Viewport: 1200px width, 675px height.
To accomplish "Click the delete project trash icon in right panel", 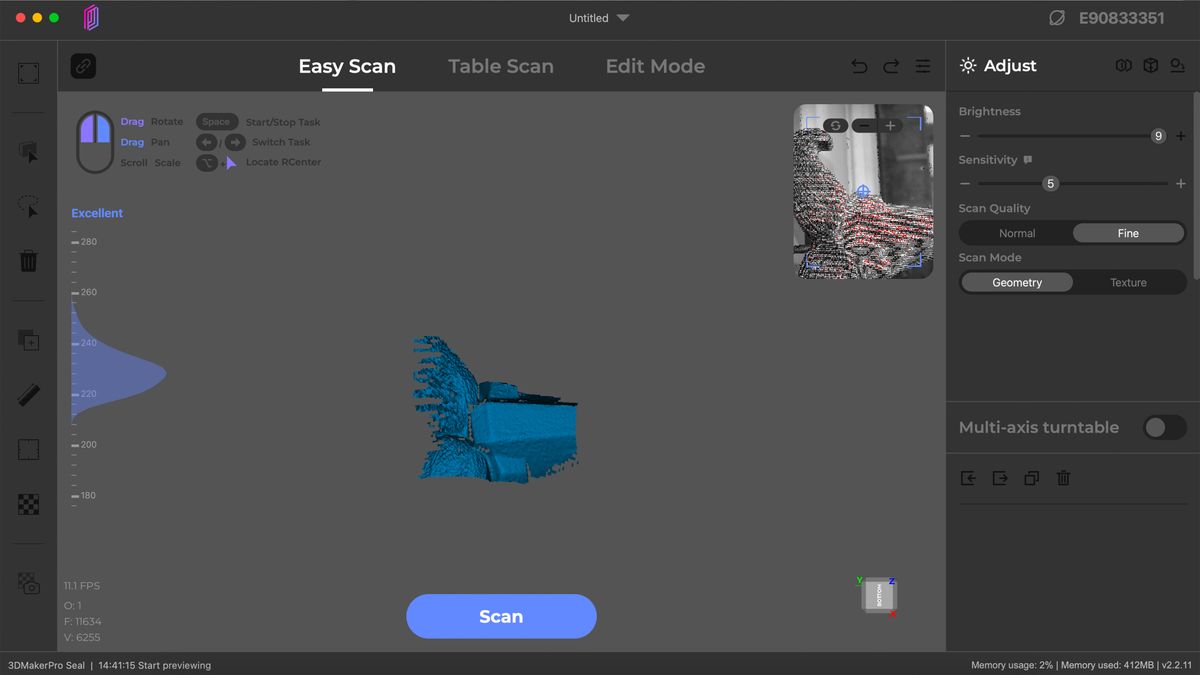I will pyautogui.click(x=1063, y=478).
